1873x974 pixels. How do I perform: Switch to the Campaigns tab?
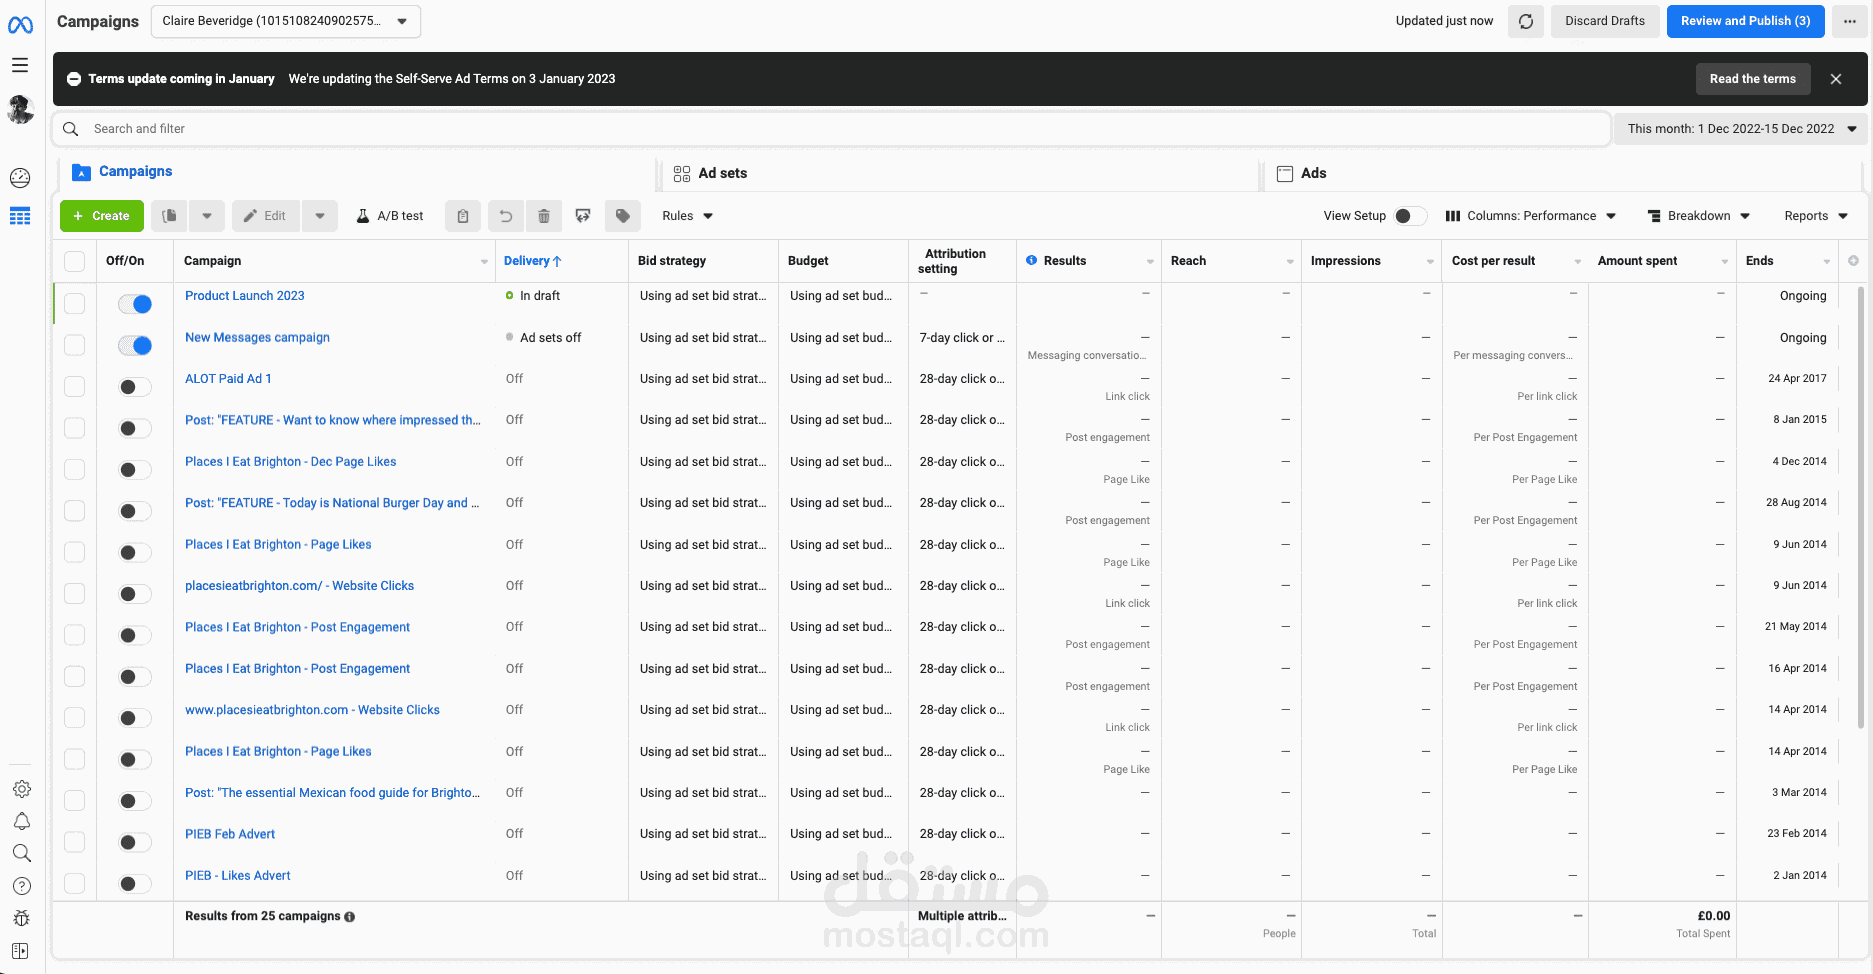click(123, 172)
